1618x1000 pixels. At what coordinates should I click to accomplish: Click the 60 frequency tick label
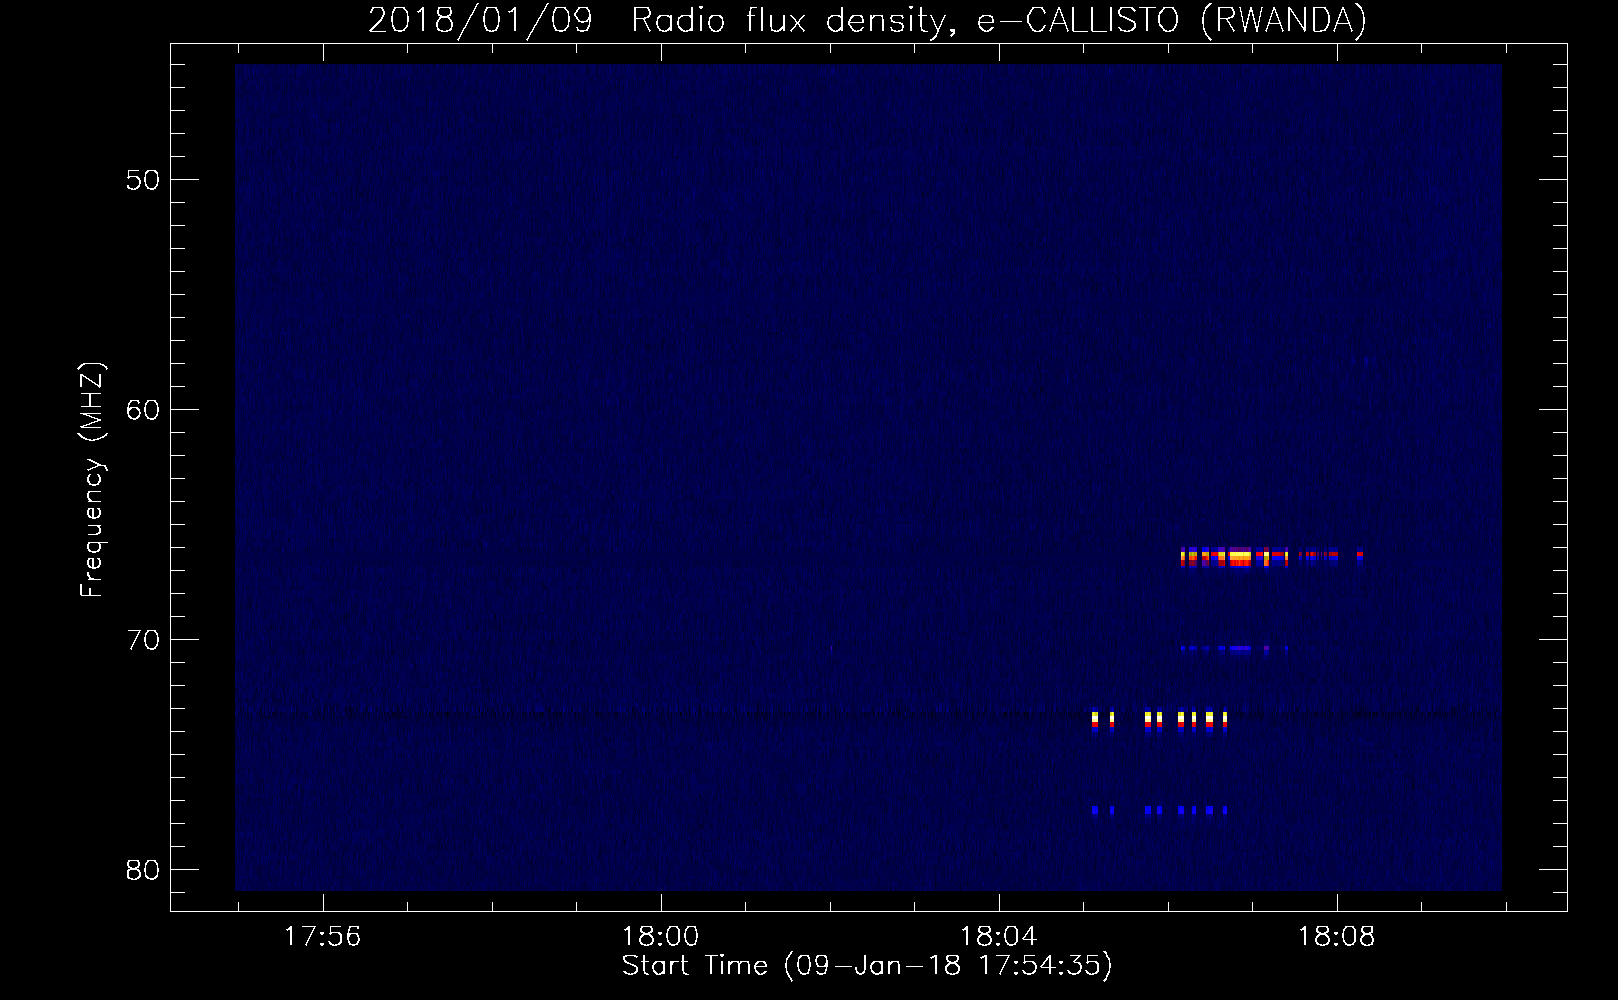pyautogui.click(x=143, y=410)
